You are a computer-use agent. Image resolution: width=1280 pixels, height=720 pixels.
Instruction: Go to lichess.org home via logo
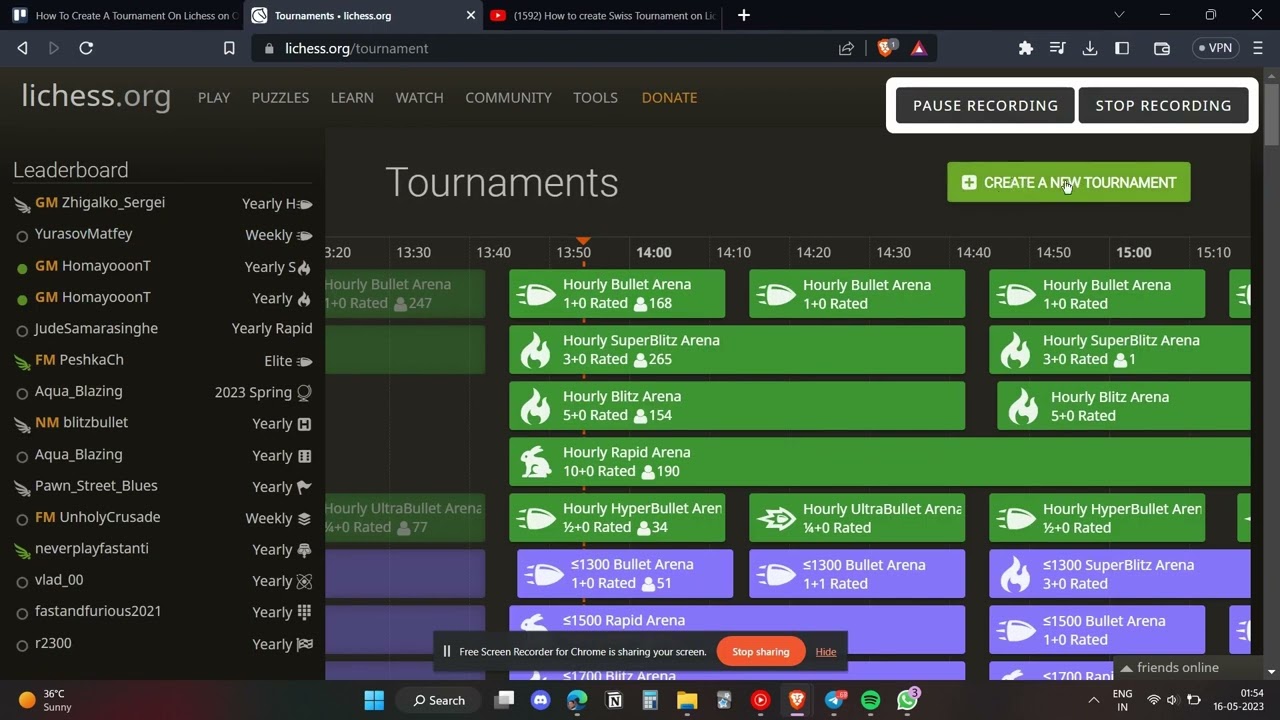point(96,96)
